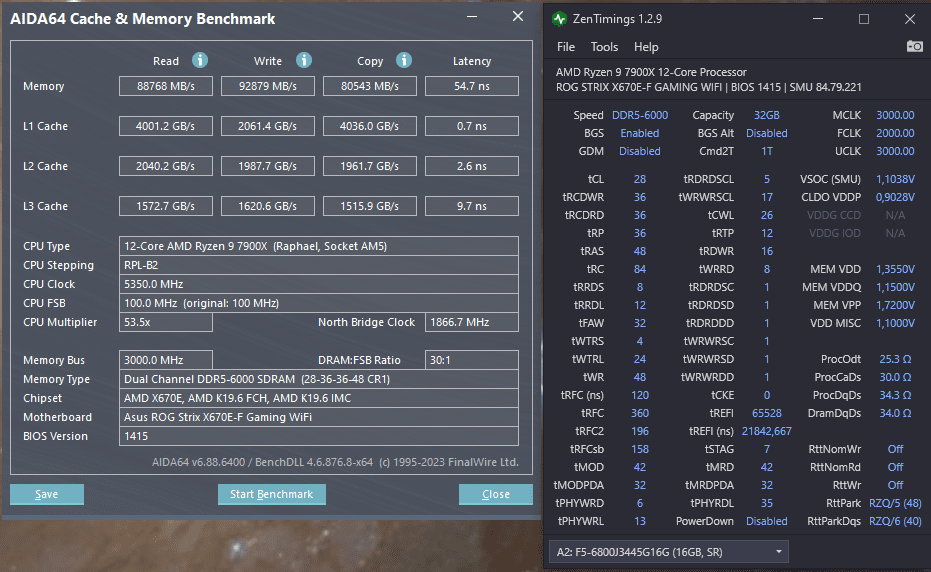Click the CPU Clock field 5350.0 MHz
The height and width of the screenshot is (572, 931).
click(319, 284)
